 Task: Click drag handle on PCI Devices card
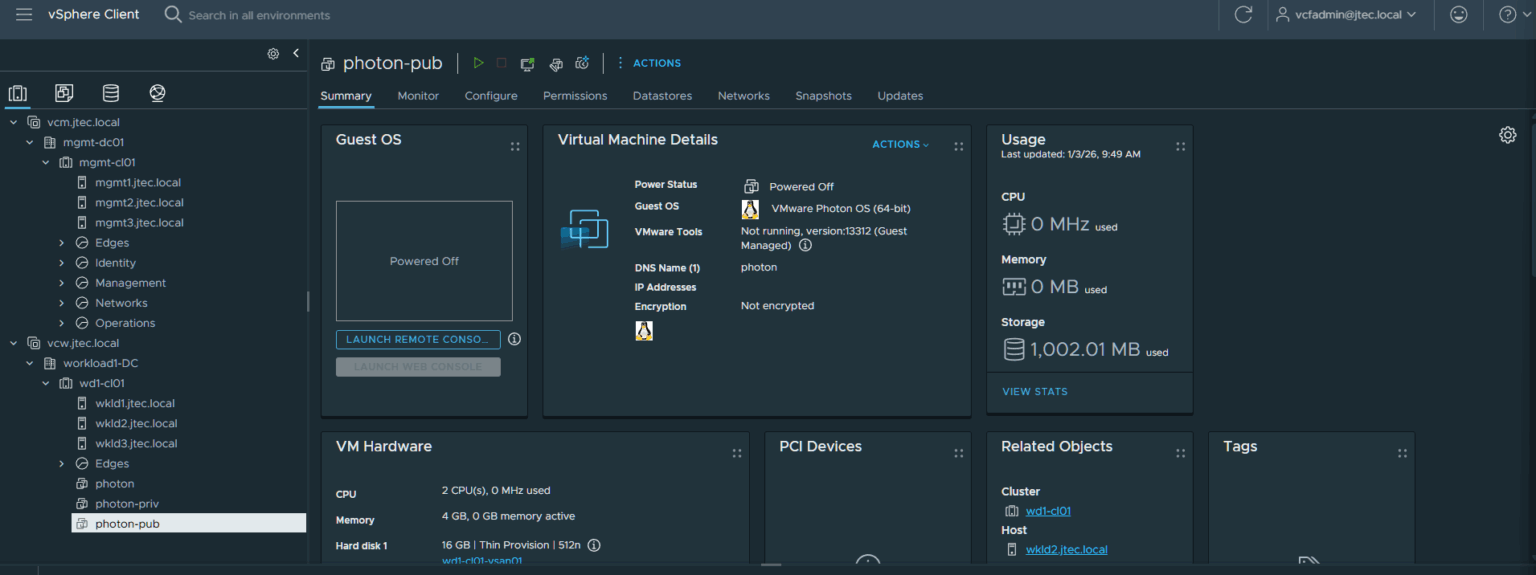pos(959,453)
